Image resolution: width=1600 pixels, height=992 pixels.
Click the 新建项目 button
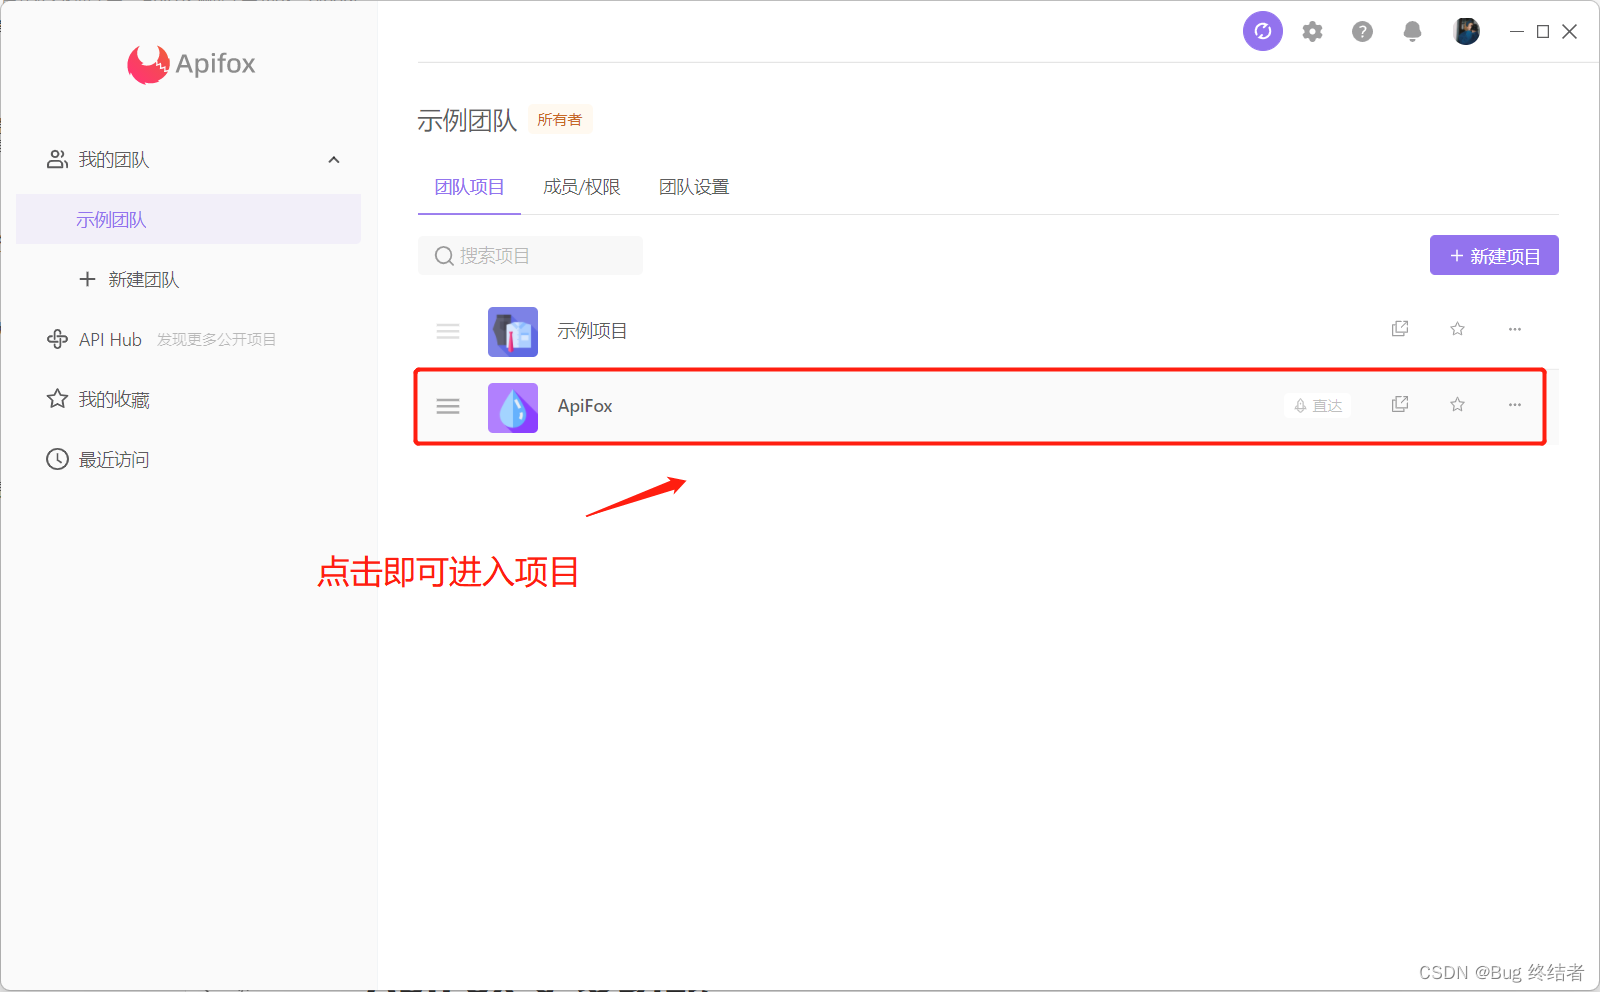[x=1494, y=255]
